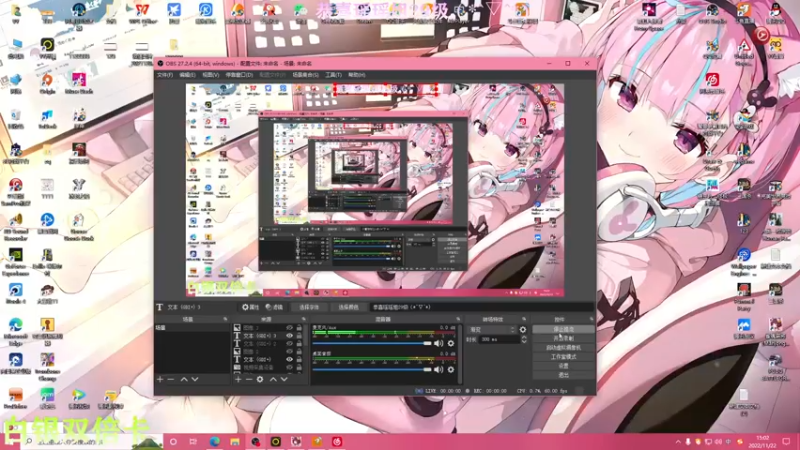Click the top streaming button in controls
This screenshot has width=800, height=450.
click(x=563, y=329)
